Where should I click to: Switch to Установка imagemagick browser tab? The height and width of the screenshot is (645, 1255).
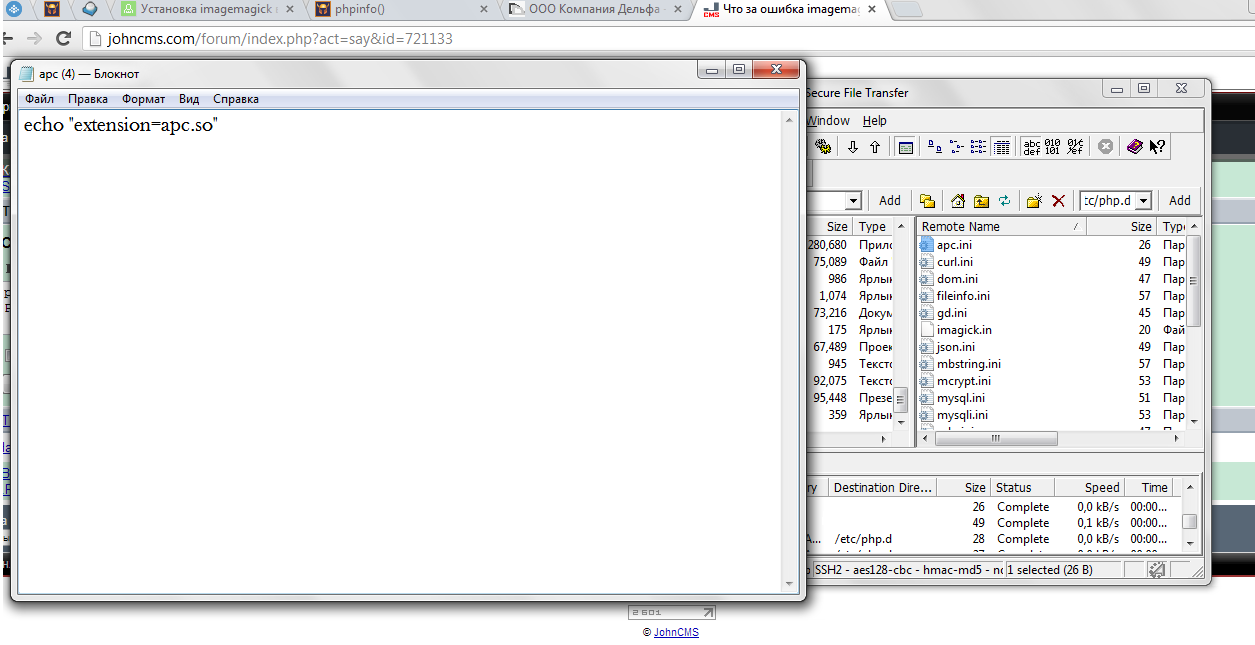205,10
